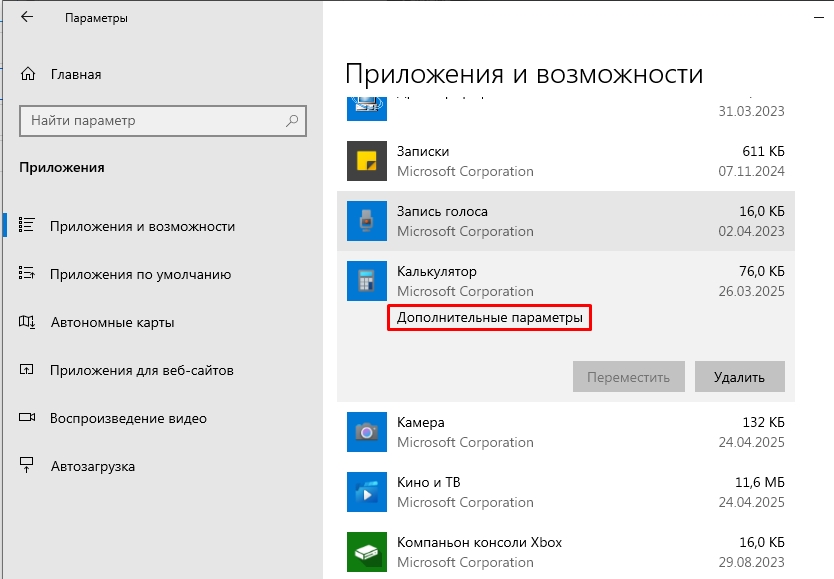Click the Автозагрузка startup icon

coord(27,465)
